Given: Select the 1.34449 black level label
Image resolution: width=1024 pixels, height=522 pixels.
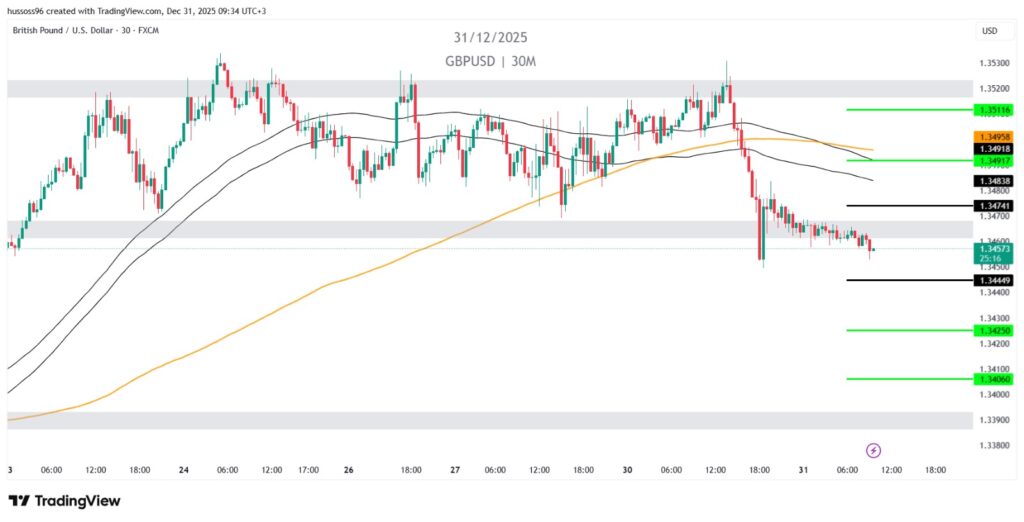Looking at the screenshot, I should [x=997, y=281].
